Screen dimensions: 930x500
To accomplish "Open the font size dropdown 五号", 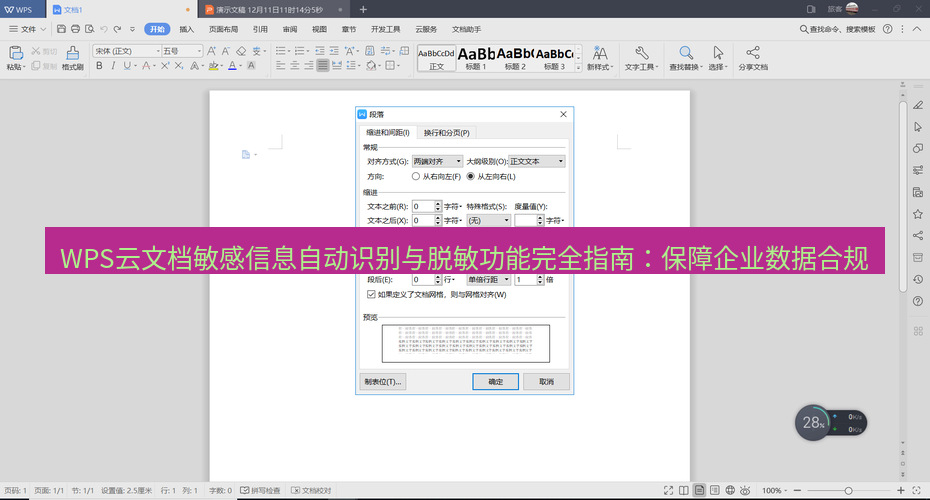I will [182, 51].
